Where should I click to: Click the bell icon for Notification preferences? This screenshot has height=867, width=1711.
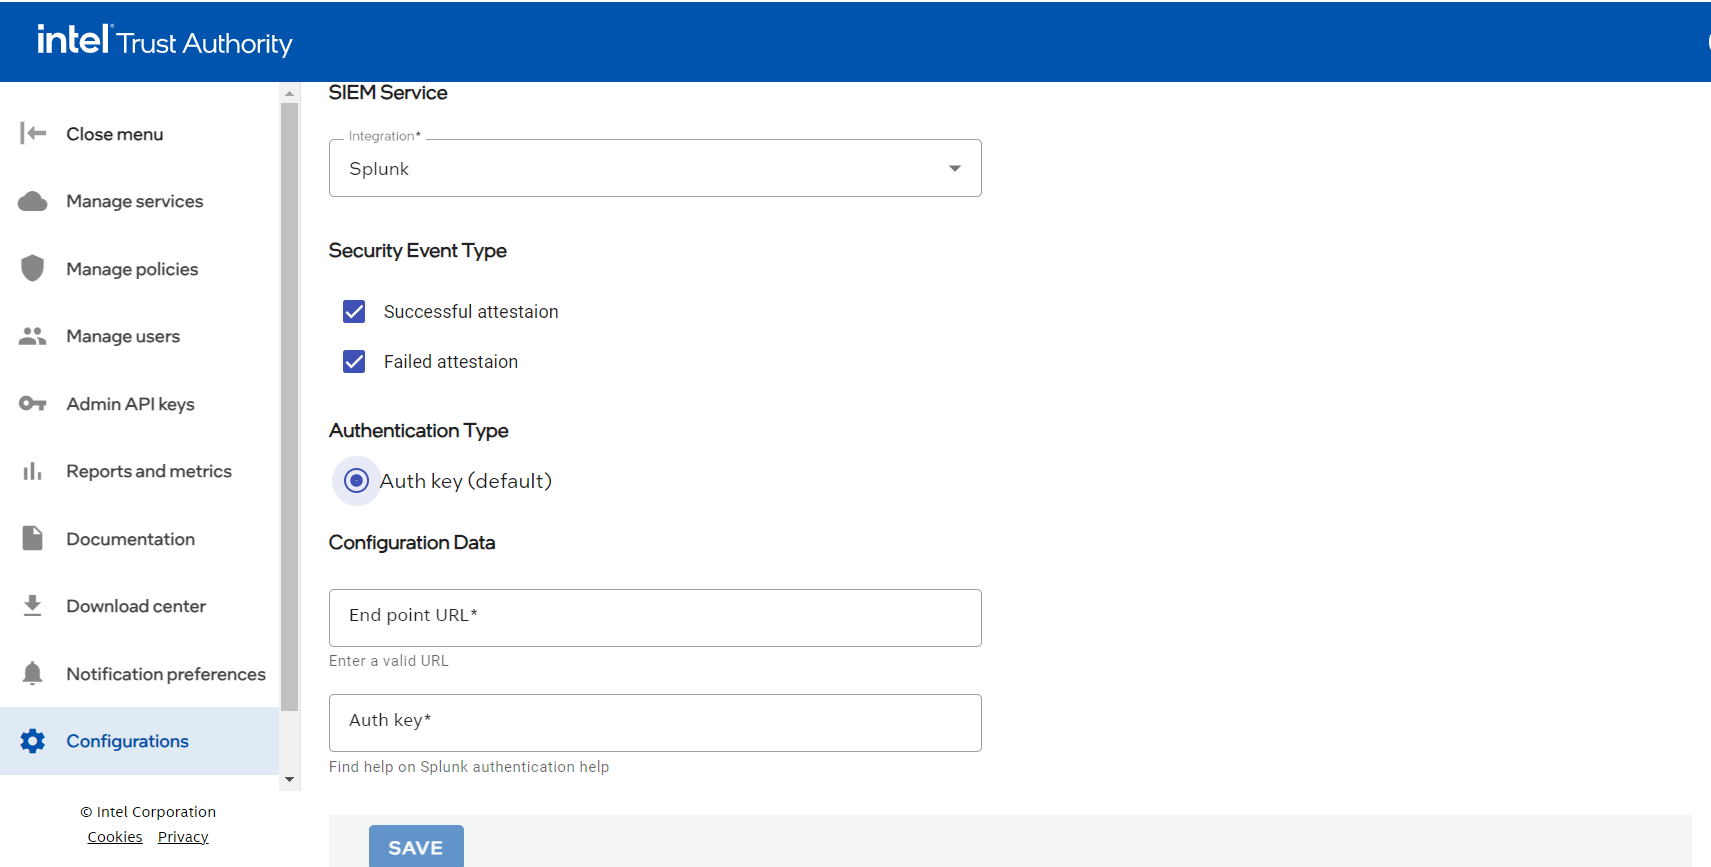pyautogui.click(x=33, y=673)
